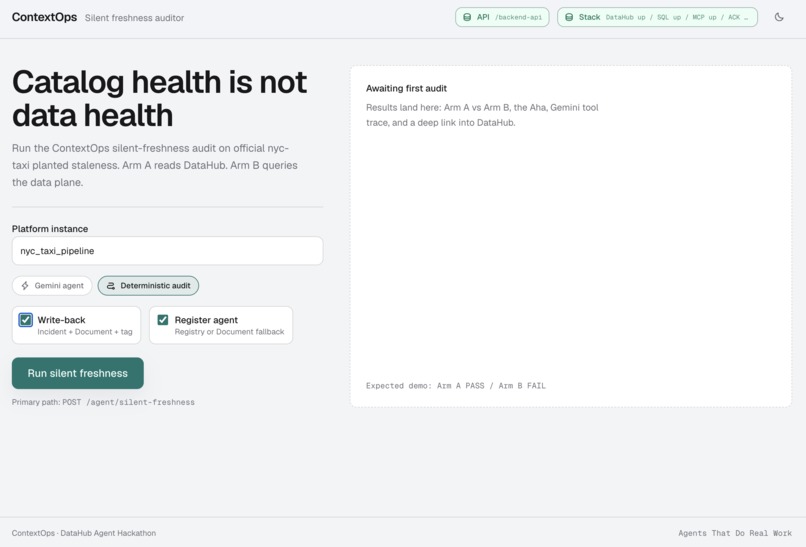806x547 pixels.
Task: Run the silent freshness audit
Action: 78,373
